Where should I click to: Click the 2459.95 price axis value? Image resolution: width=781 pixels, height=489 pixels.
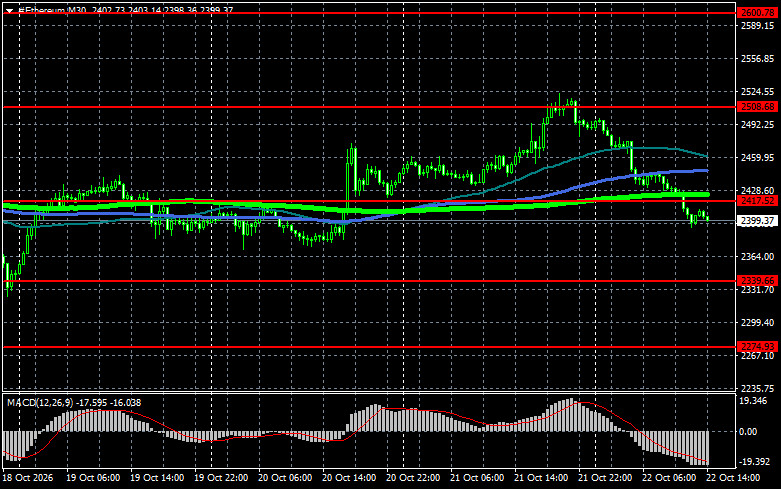(x=758, y=157)
